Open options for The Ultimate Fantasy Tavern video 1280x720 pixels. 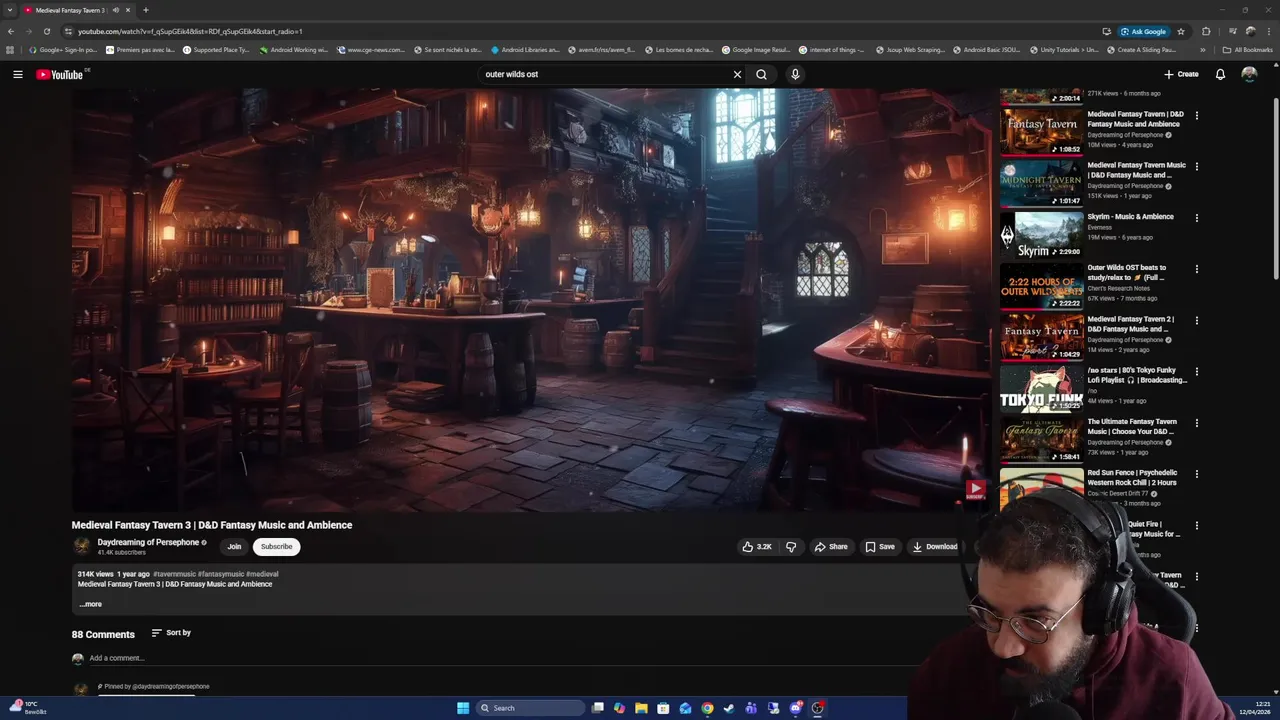tap(1196, 422)
